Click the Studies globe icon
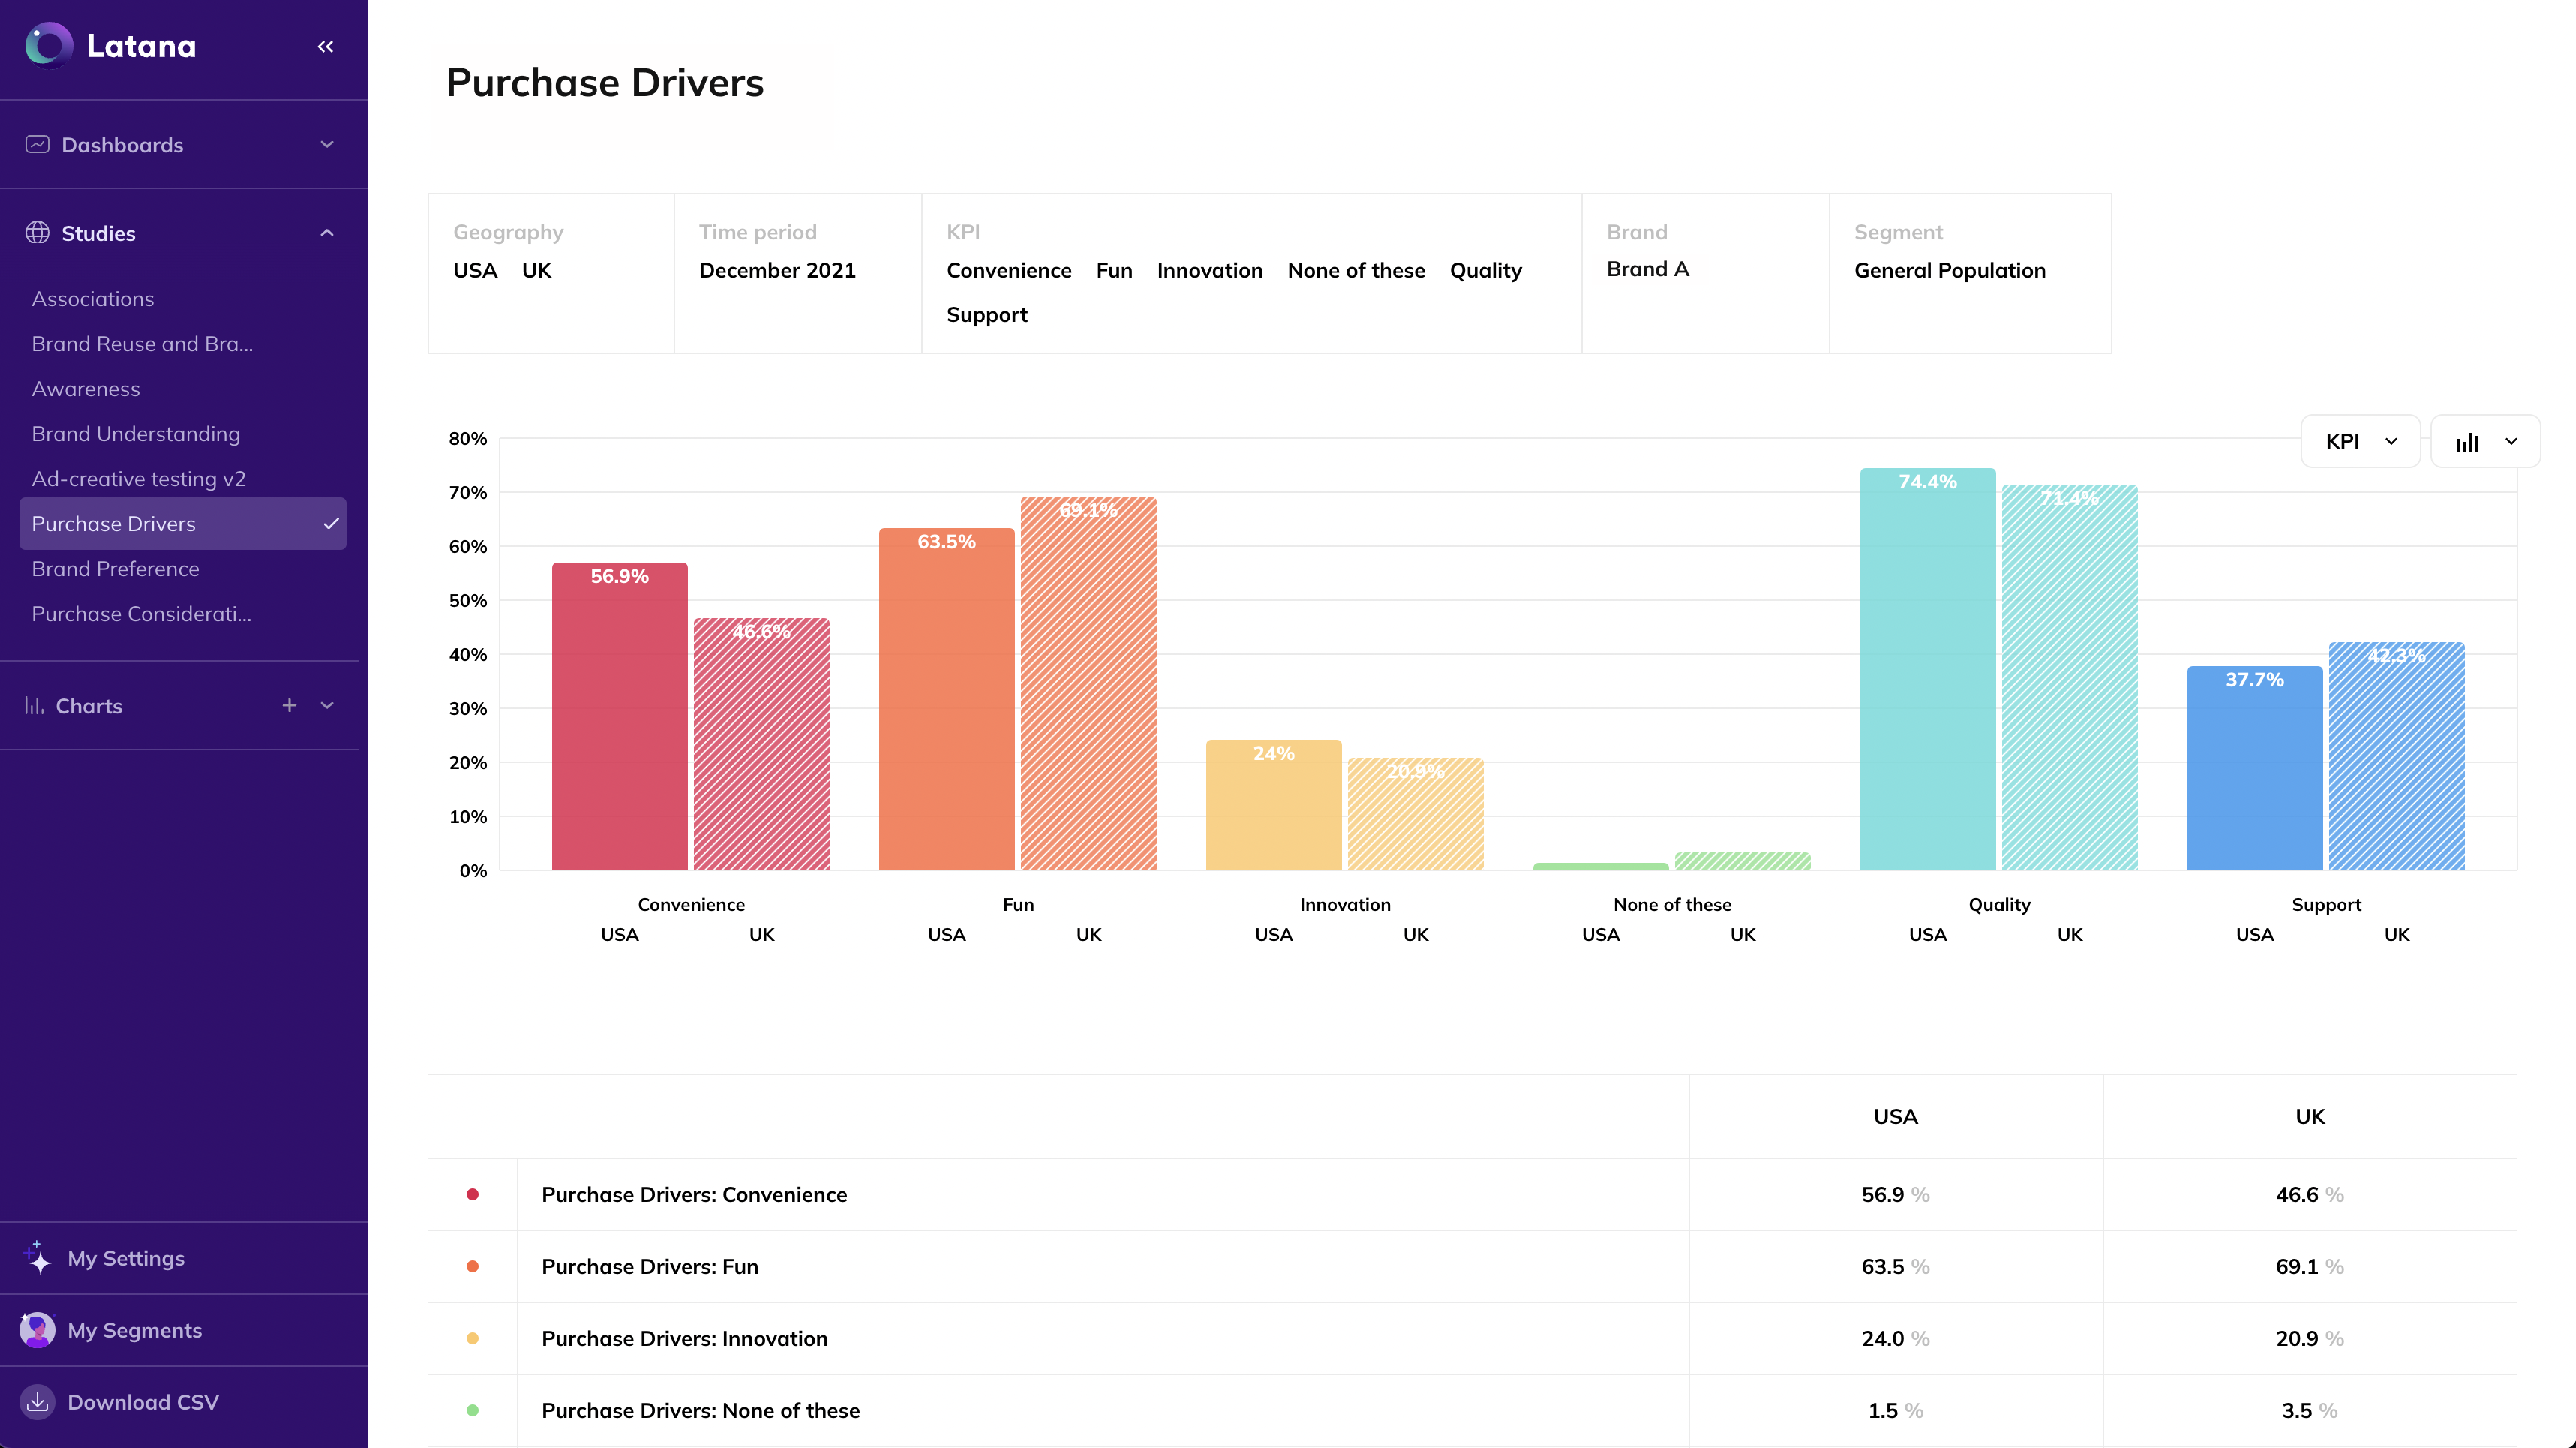This screenshot has width=2576, height=1448. coord(37,233)
